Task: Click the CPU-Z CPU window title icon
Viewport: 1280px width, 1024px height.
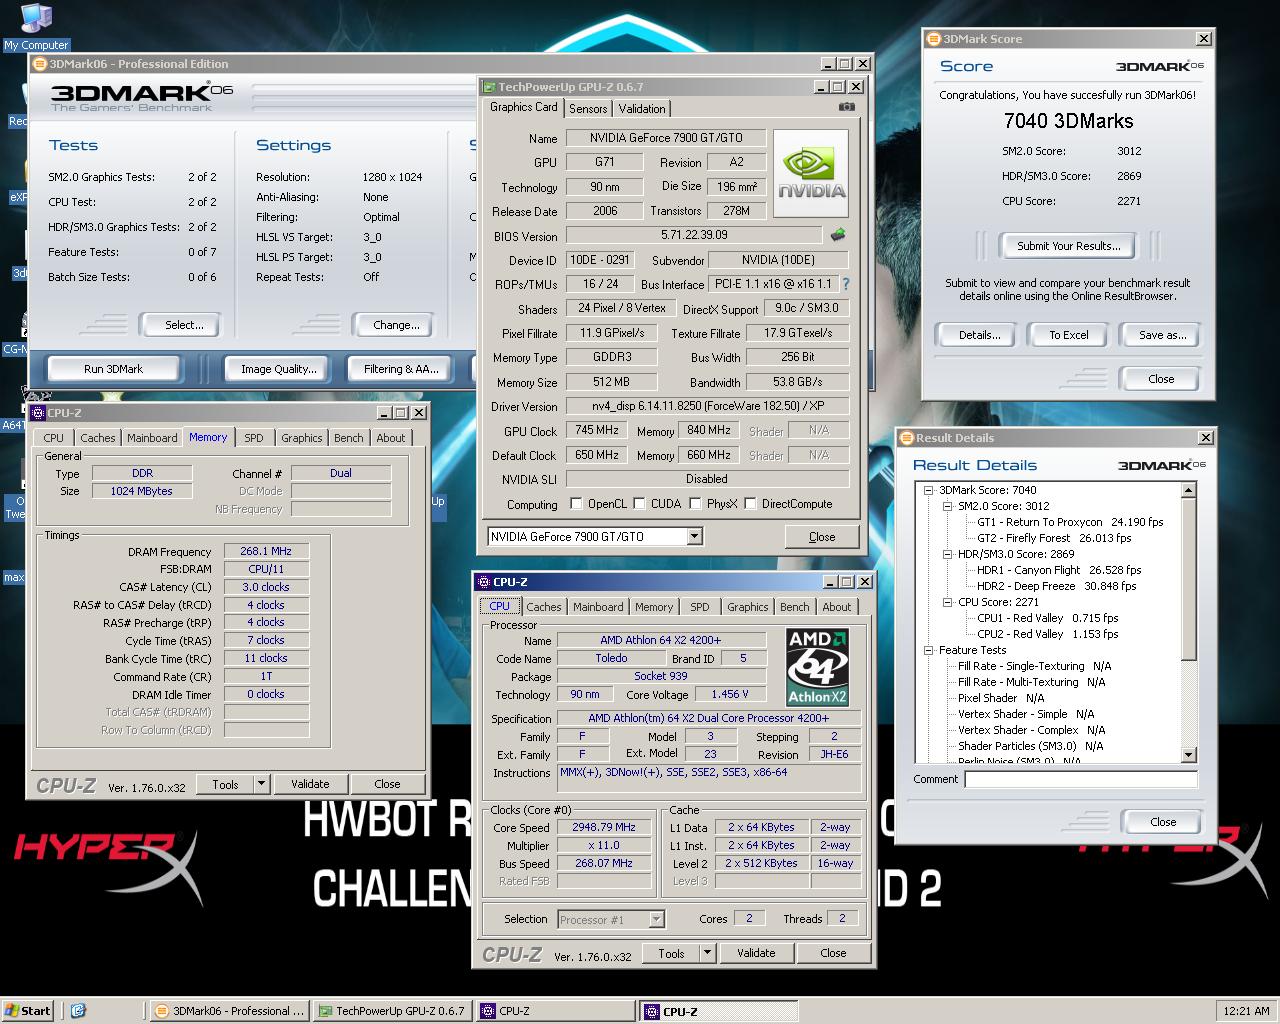Action: 484,581
